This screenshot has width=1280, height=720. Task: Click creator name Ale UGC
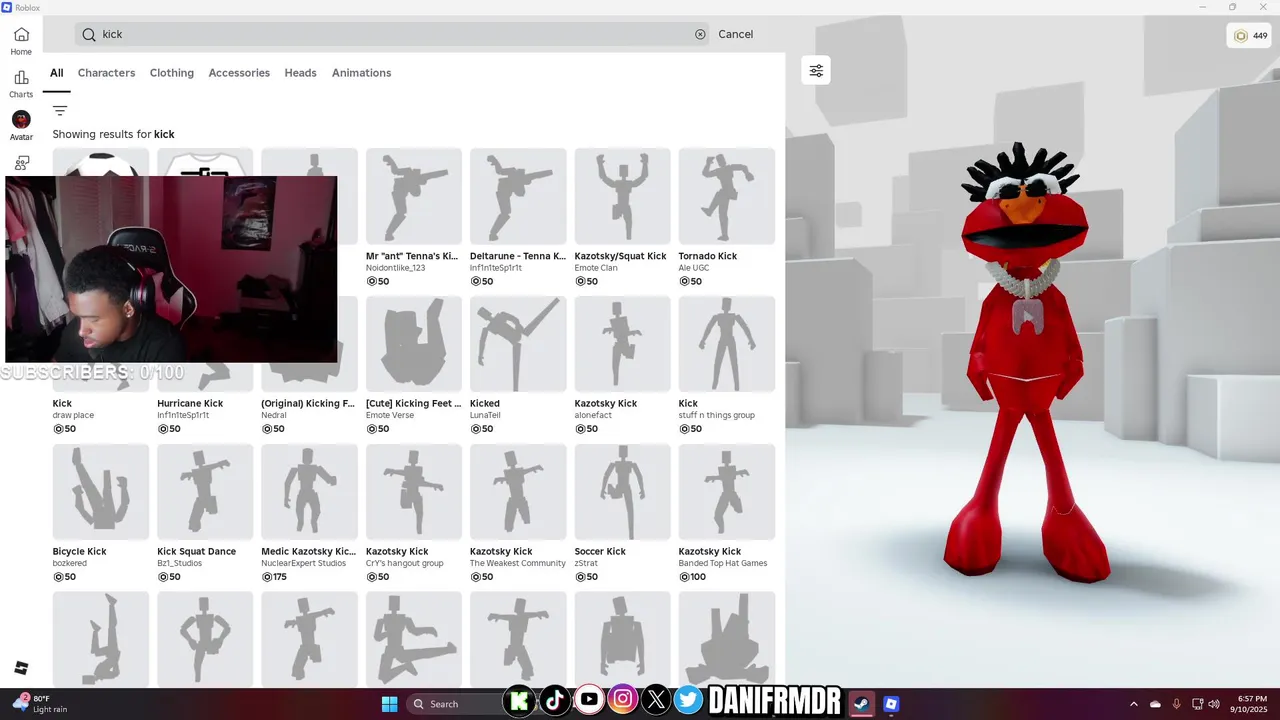695,268
